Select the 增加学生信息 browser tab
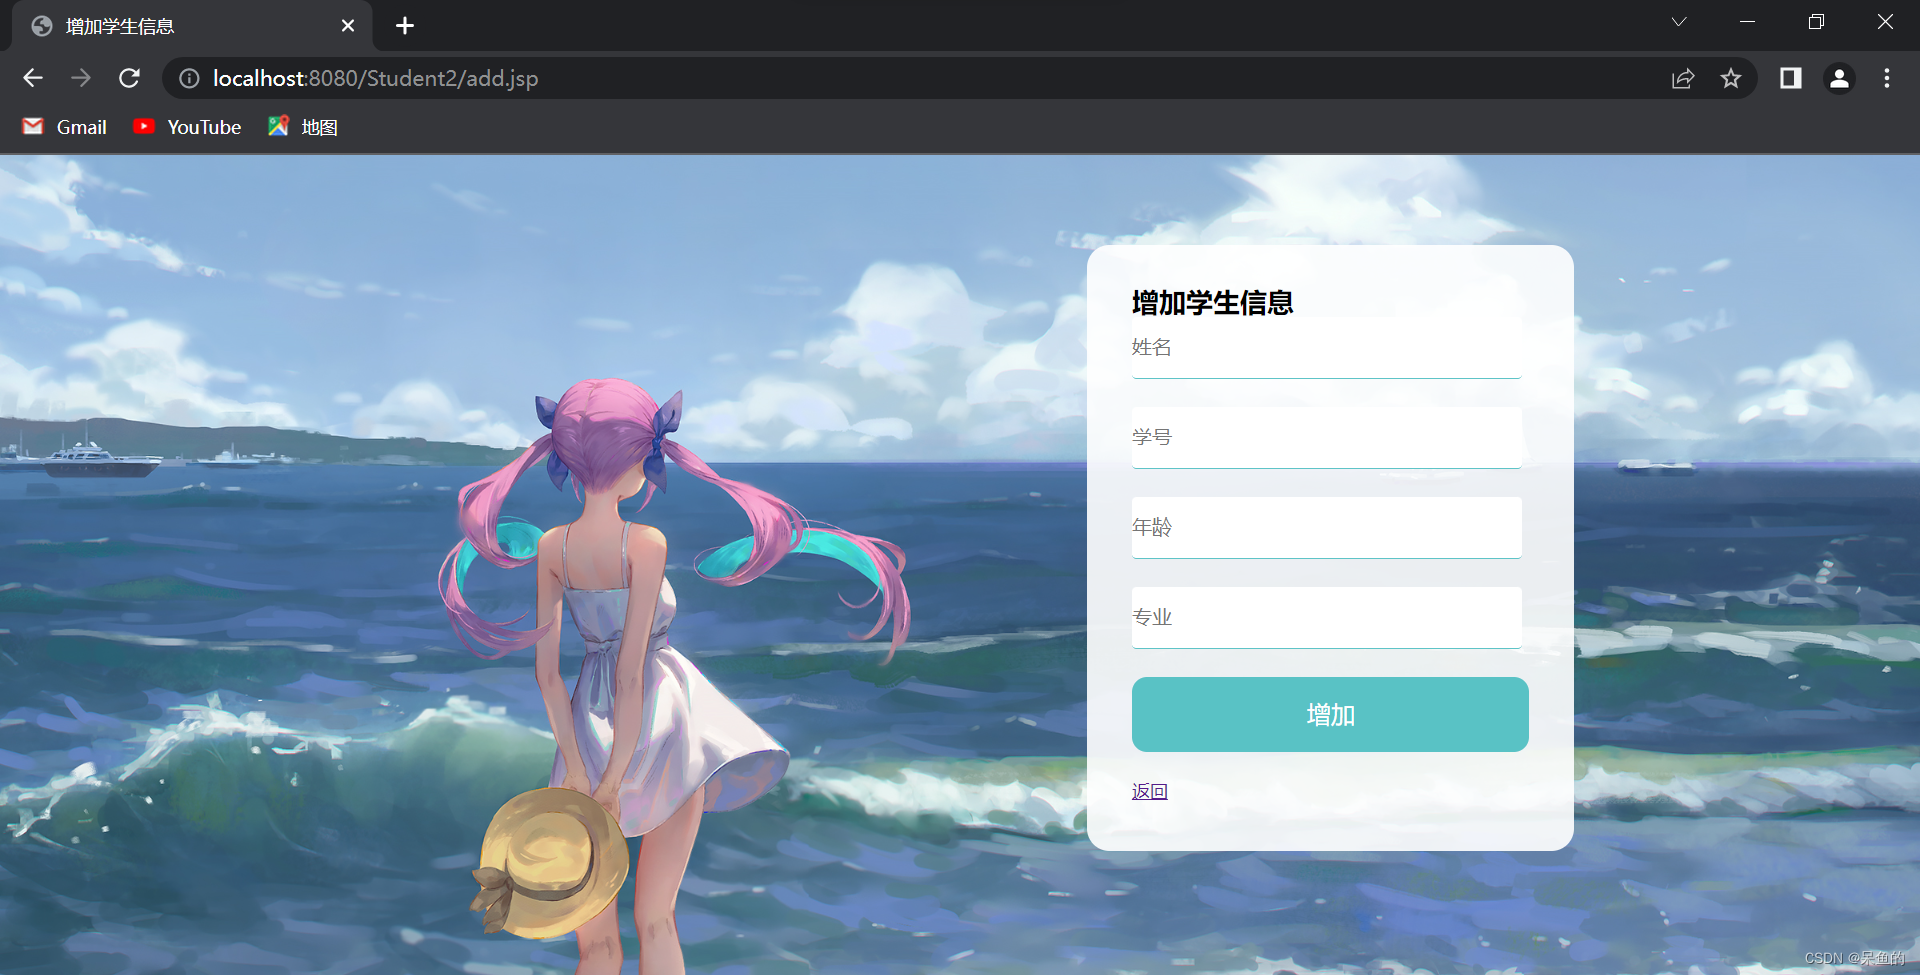1920x975 pixels. (x=192, y=26)
